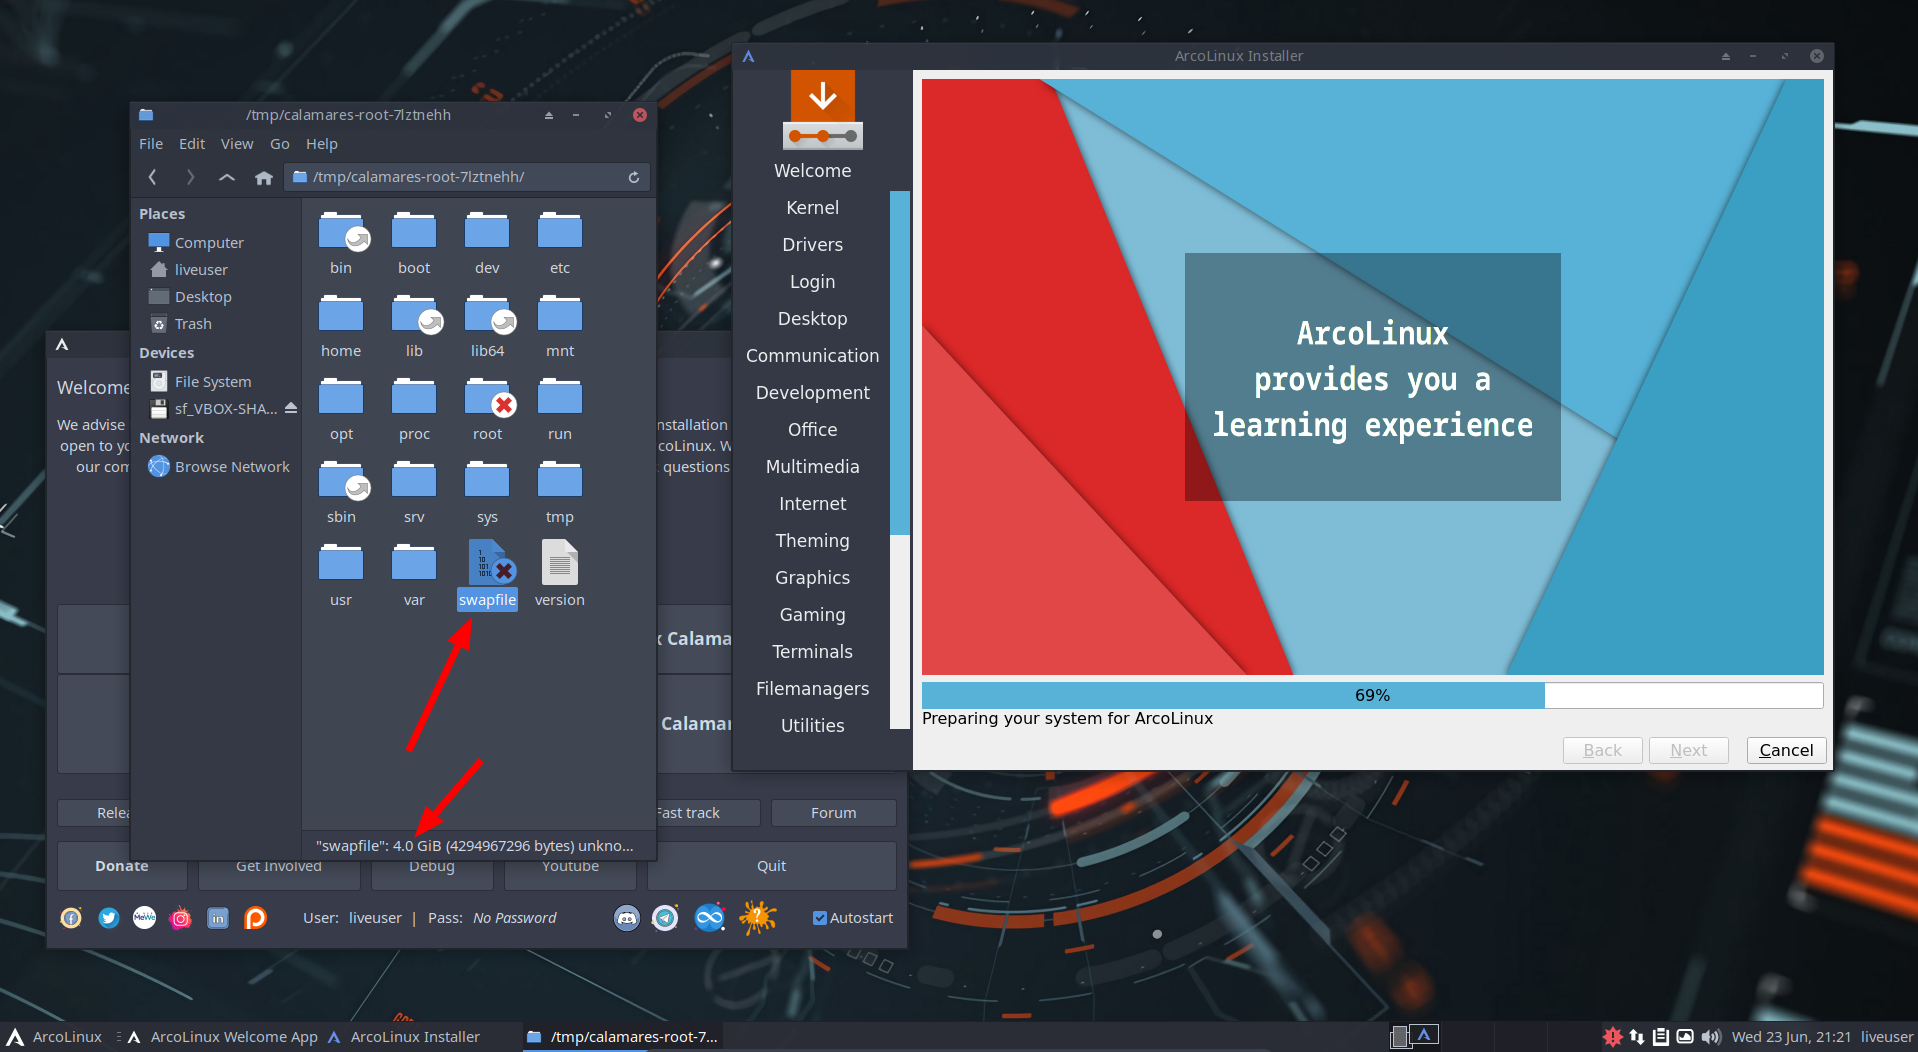Screen dimensions: 1918x1052
Task: Go up to parent directory
Action: point(227,177)
